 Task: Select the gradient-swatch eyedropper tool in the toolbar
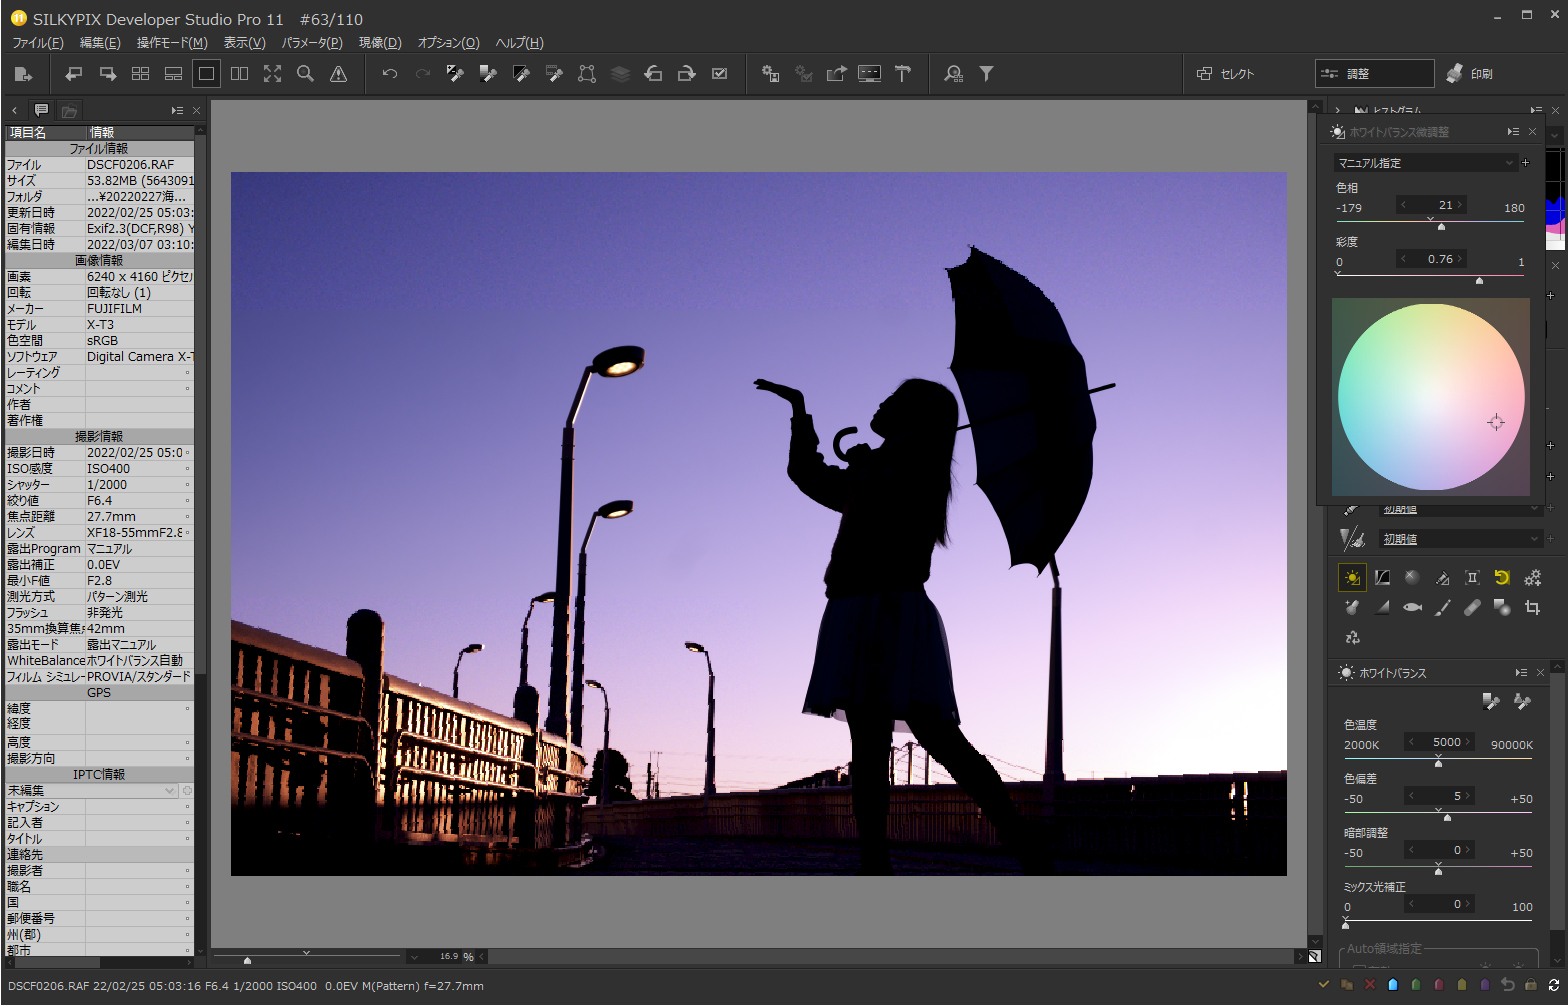[488, 74]
